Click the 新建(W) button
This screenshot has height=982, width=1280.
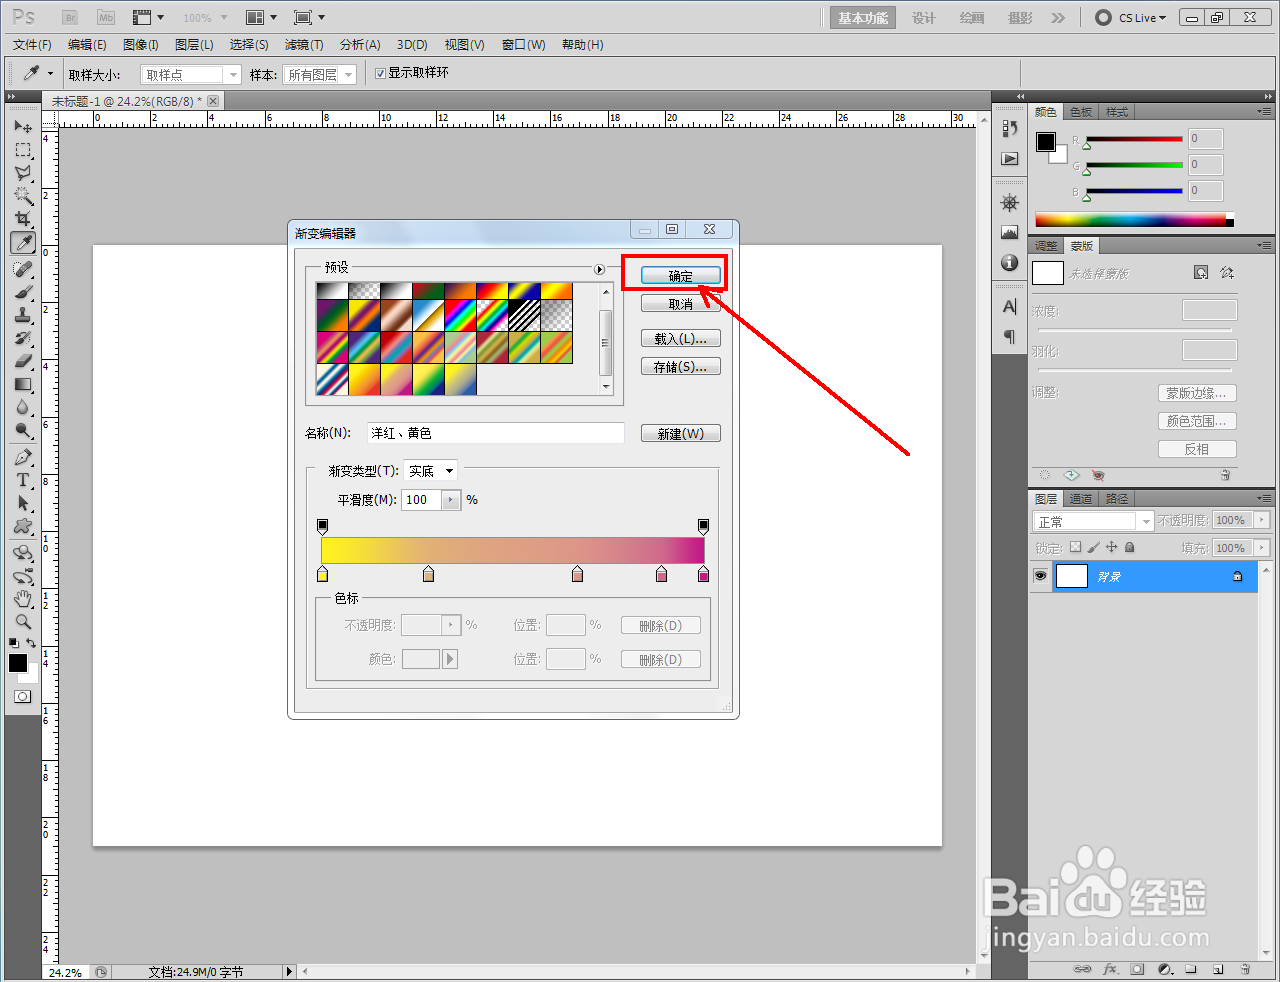[680, 434]
